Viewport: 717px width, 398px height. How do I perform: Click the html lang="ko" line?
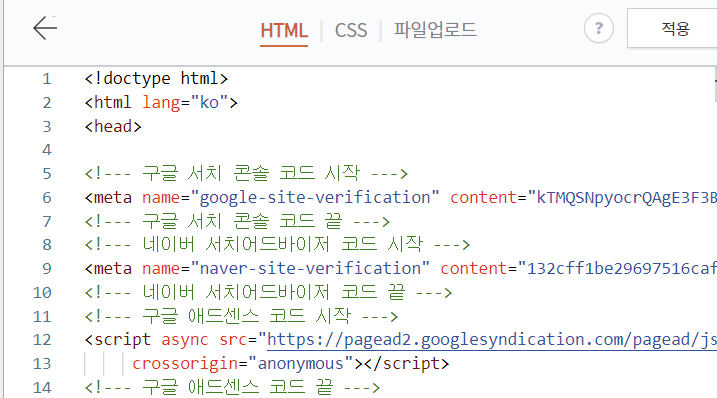coord(161,102)
